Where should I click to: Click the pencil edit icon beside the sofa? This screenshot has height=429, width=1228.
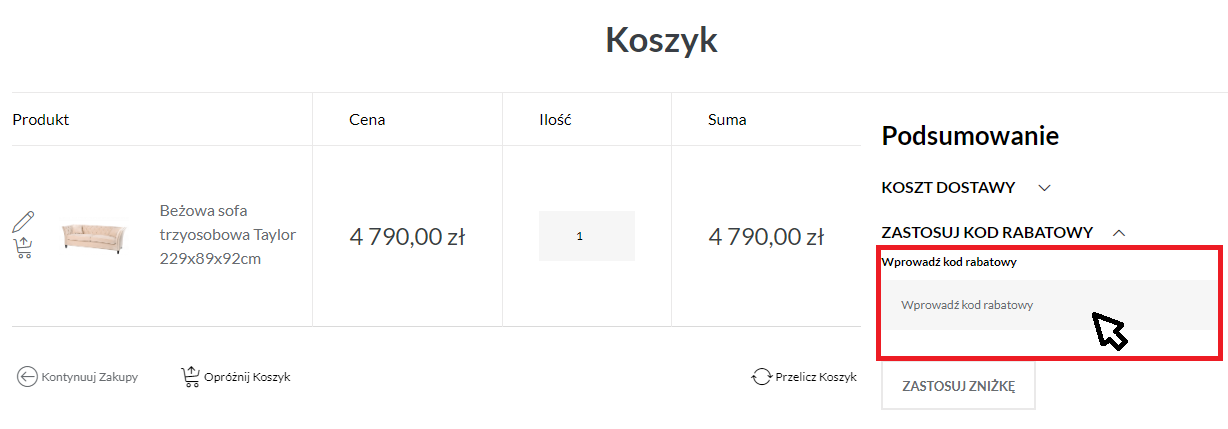(24, 221)
